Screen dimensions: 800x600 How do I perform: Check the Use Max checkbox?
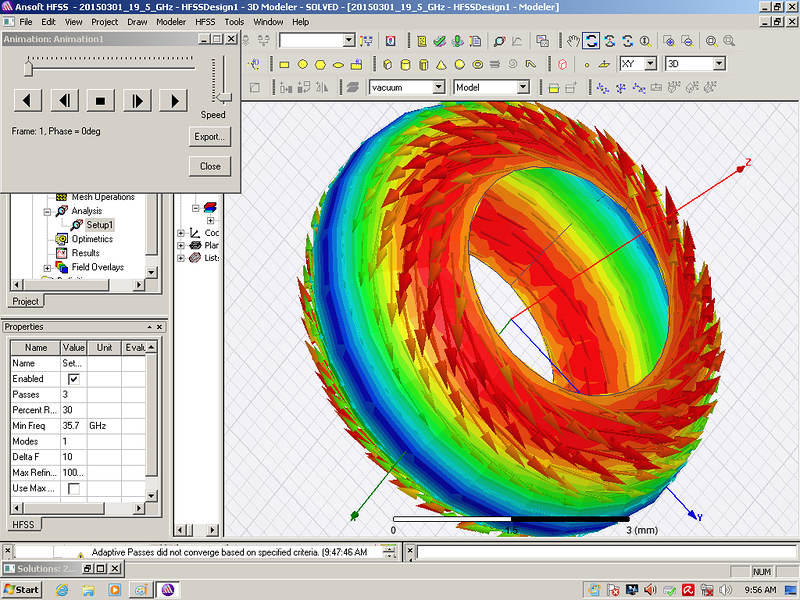(73, 488)
